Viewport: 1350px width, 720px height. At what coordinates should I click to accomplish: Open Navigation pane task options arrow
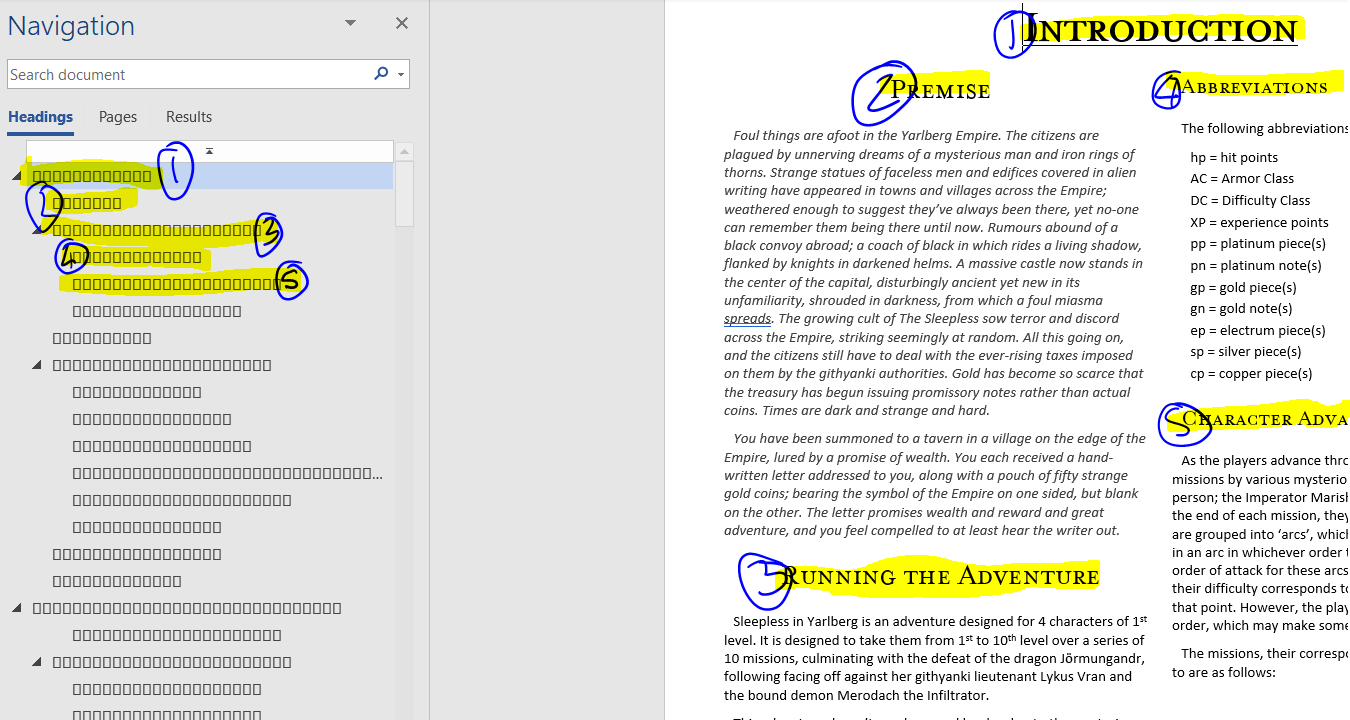(350, 23)
